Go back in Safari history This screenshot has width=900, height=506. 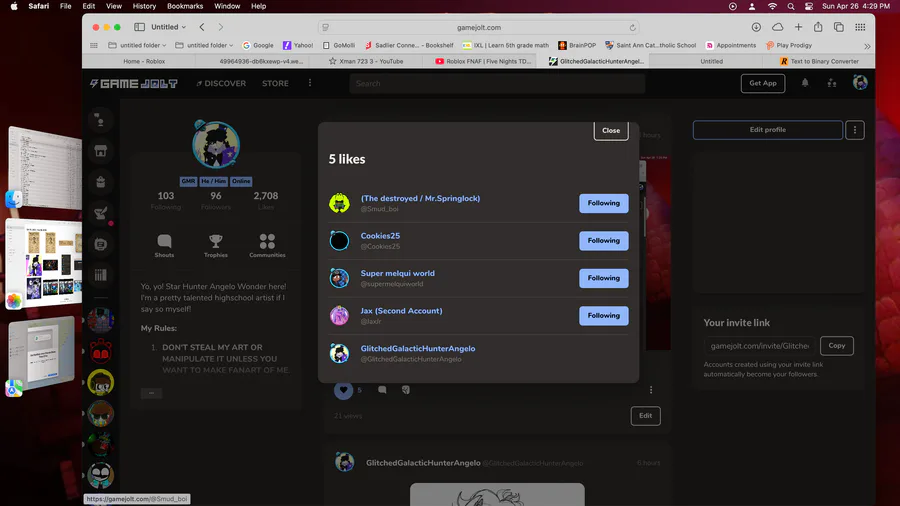pyautogui.click(x=202, y=27)
